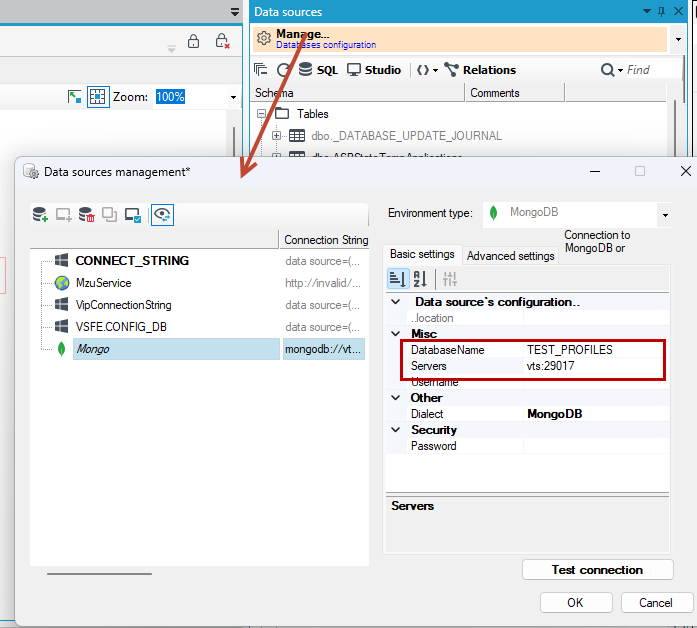The image size is (697, 628).
Task: Select VSFE.CONFIG_DB data source
Action: (x=121, y=327)
